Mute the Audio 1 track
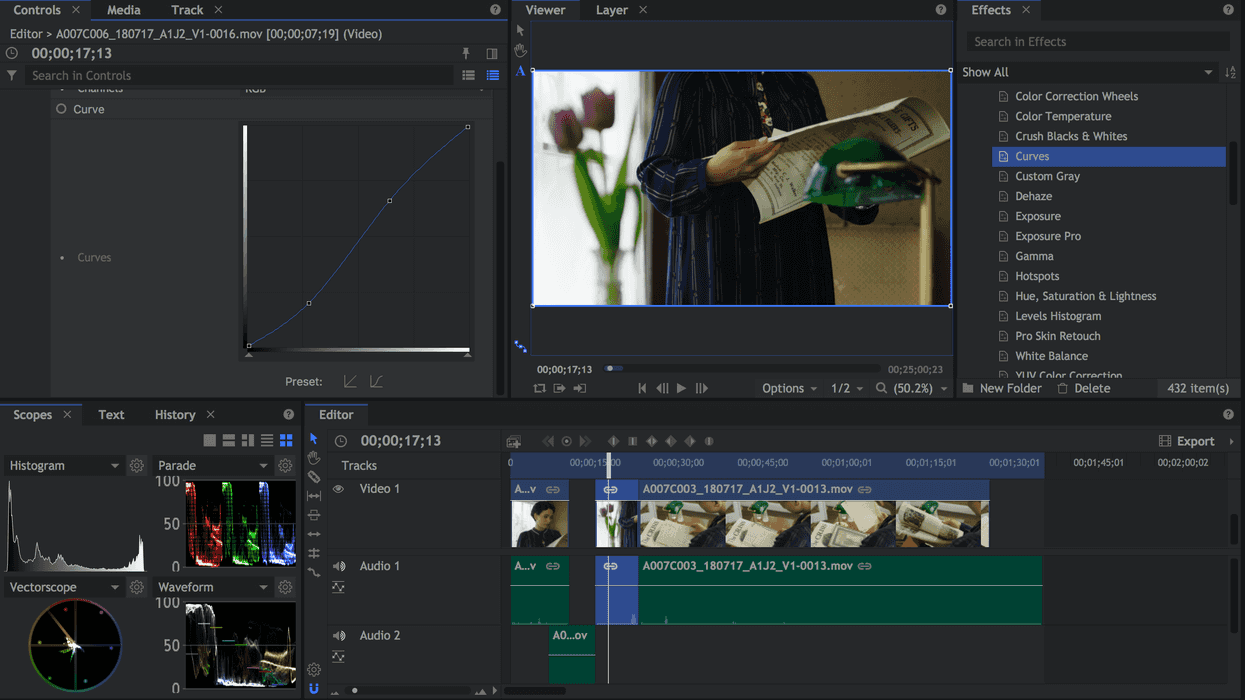Screen dimensions: 1245x700 pyautogui.click(x=339, y=567)
